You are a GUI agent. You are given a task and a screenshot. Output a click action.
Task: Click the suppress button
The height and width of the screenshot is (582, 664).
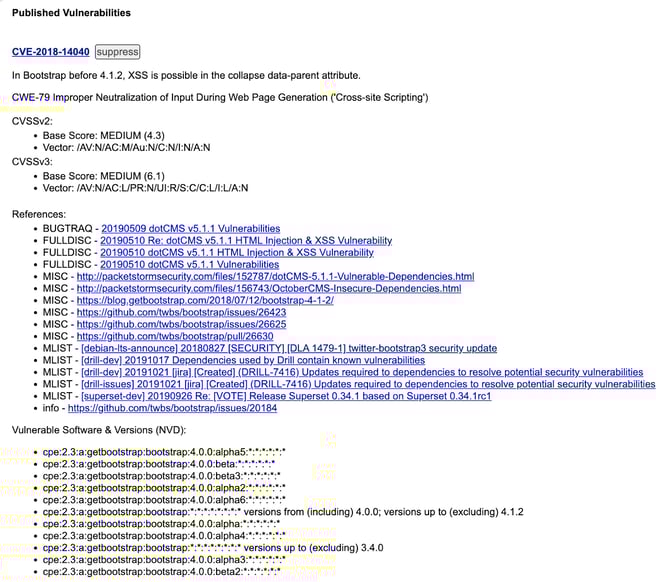[x=117, y=52]
